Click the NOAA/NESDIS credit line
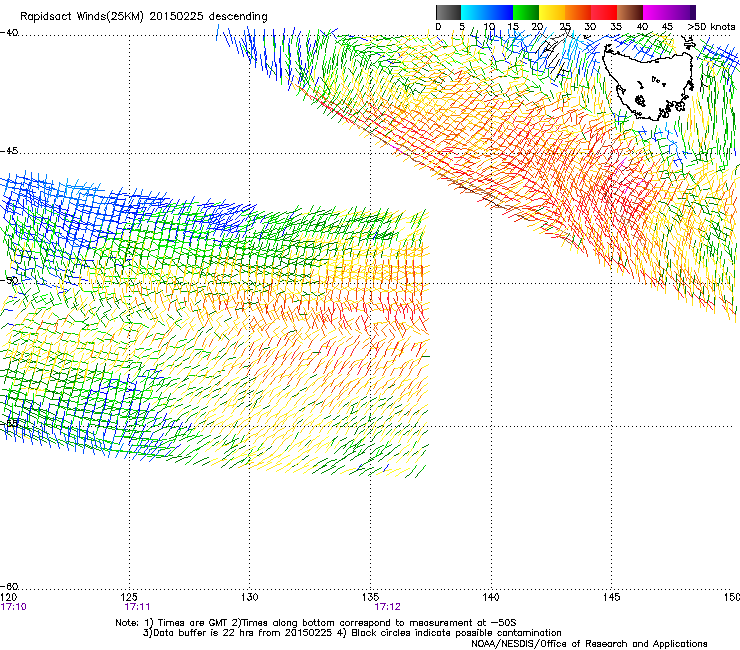 tap(589, 644)
